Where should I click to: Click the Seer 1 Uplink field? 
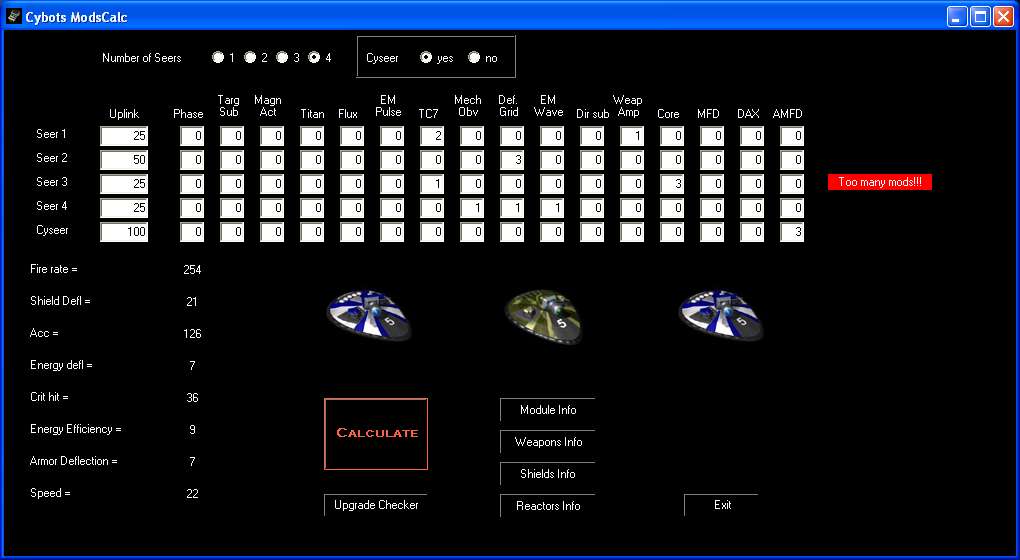pos(124,136)
